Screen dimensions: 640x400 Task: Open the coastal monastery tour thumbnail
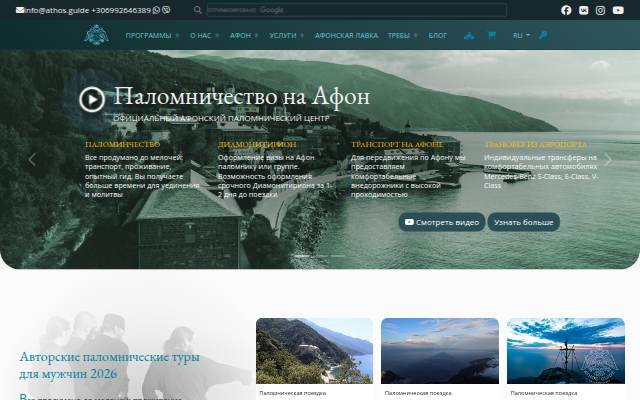(x=314, y=351)
